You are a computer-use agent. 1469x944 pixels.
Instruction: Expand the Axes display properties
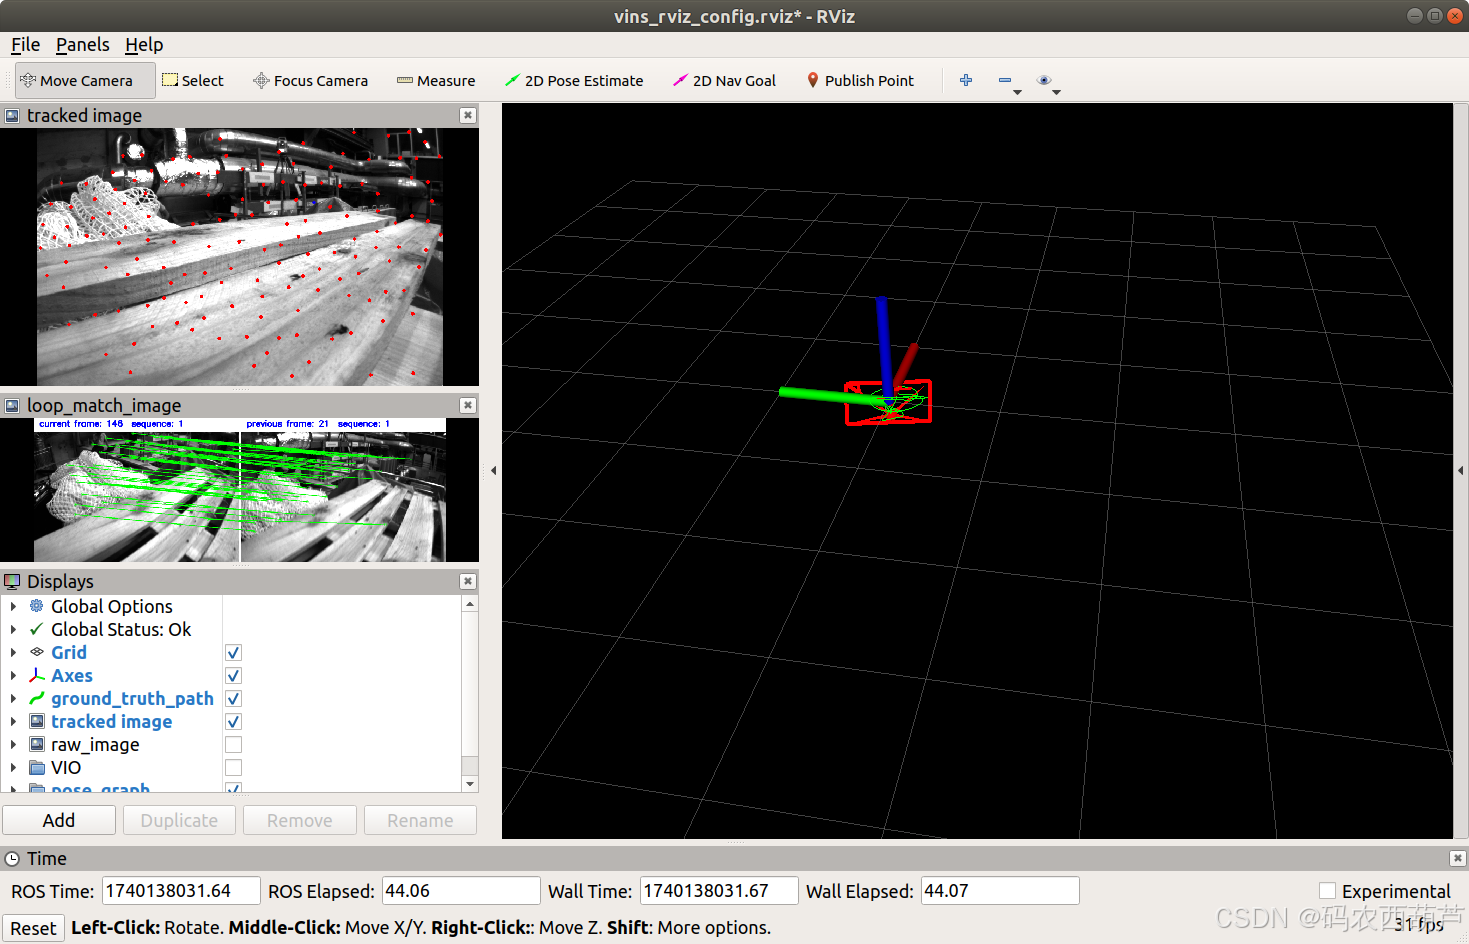[x=13, y=675]
